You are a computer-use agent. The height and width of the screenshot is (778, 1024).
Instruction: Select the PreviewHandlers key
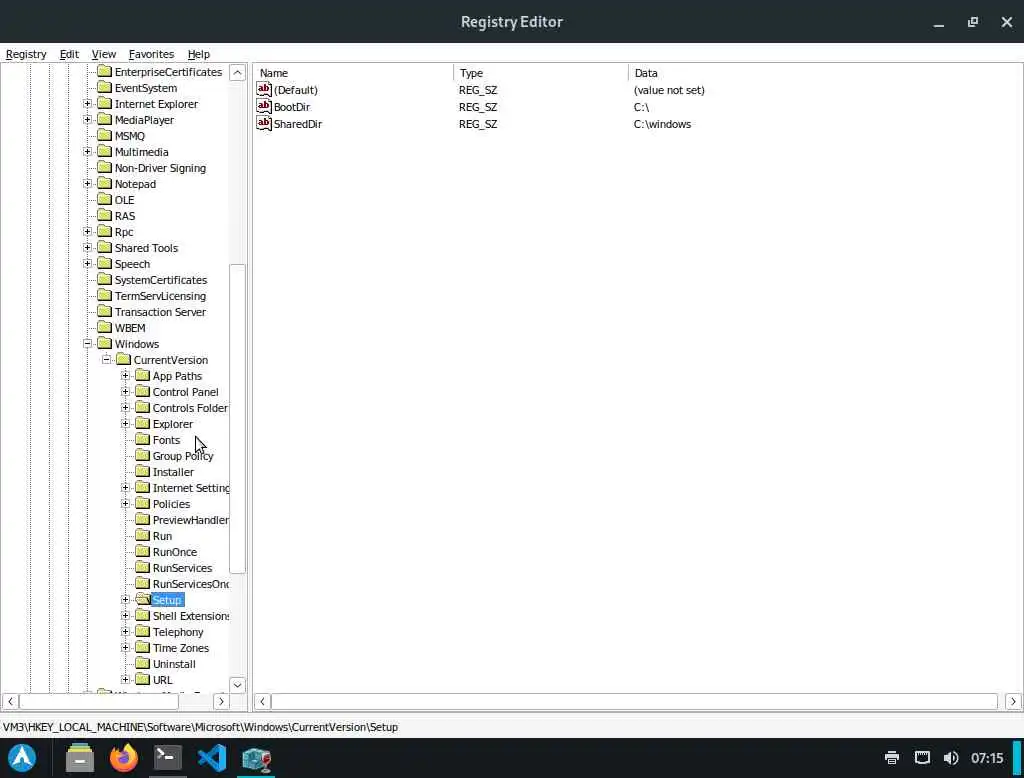[x=191, y=520]
